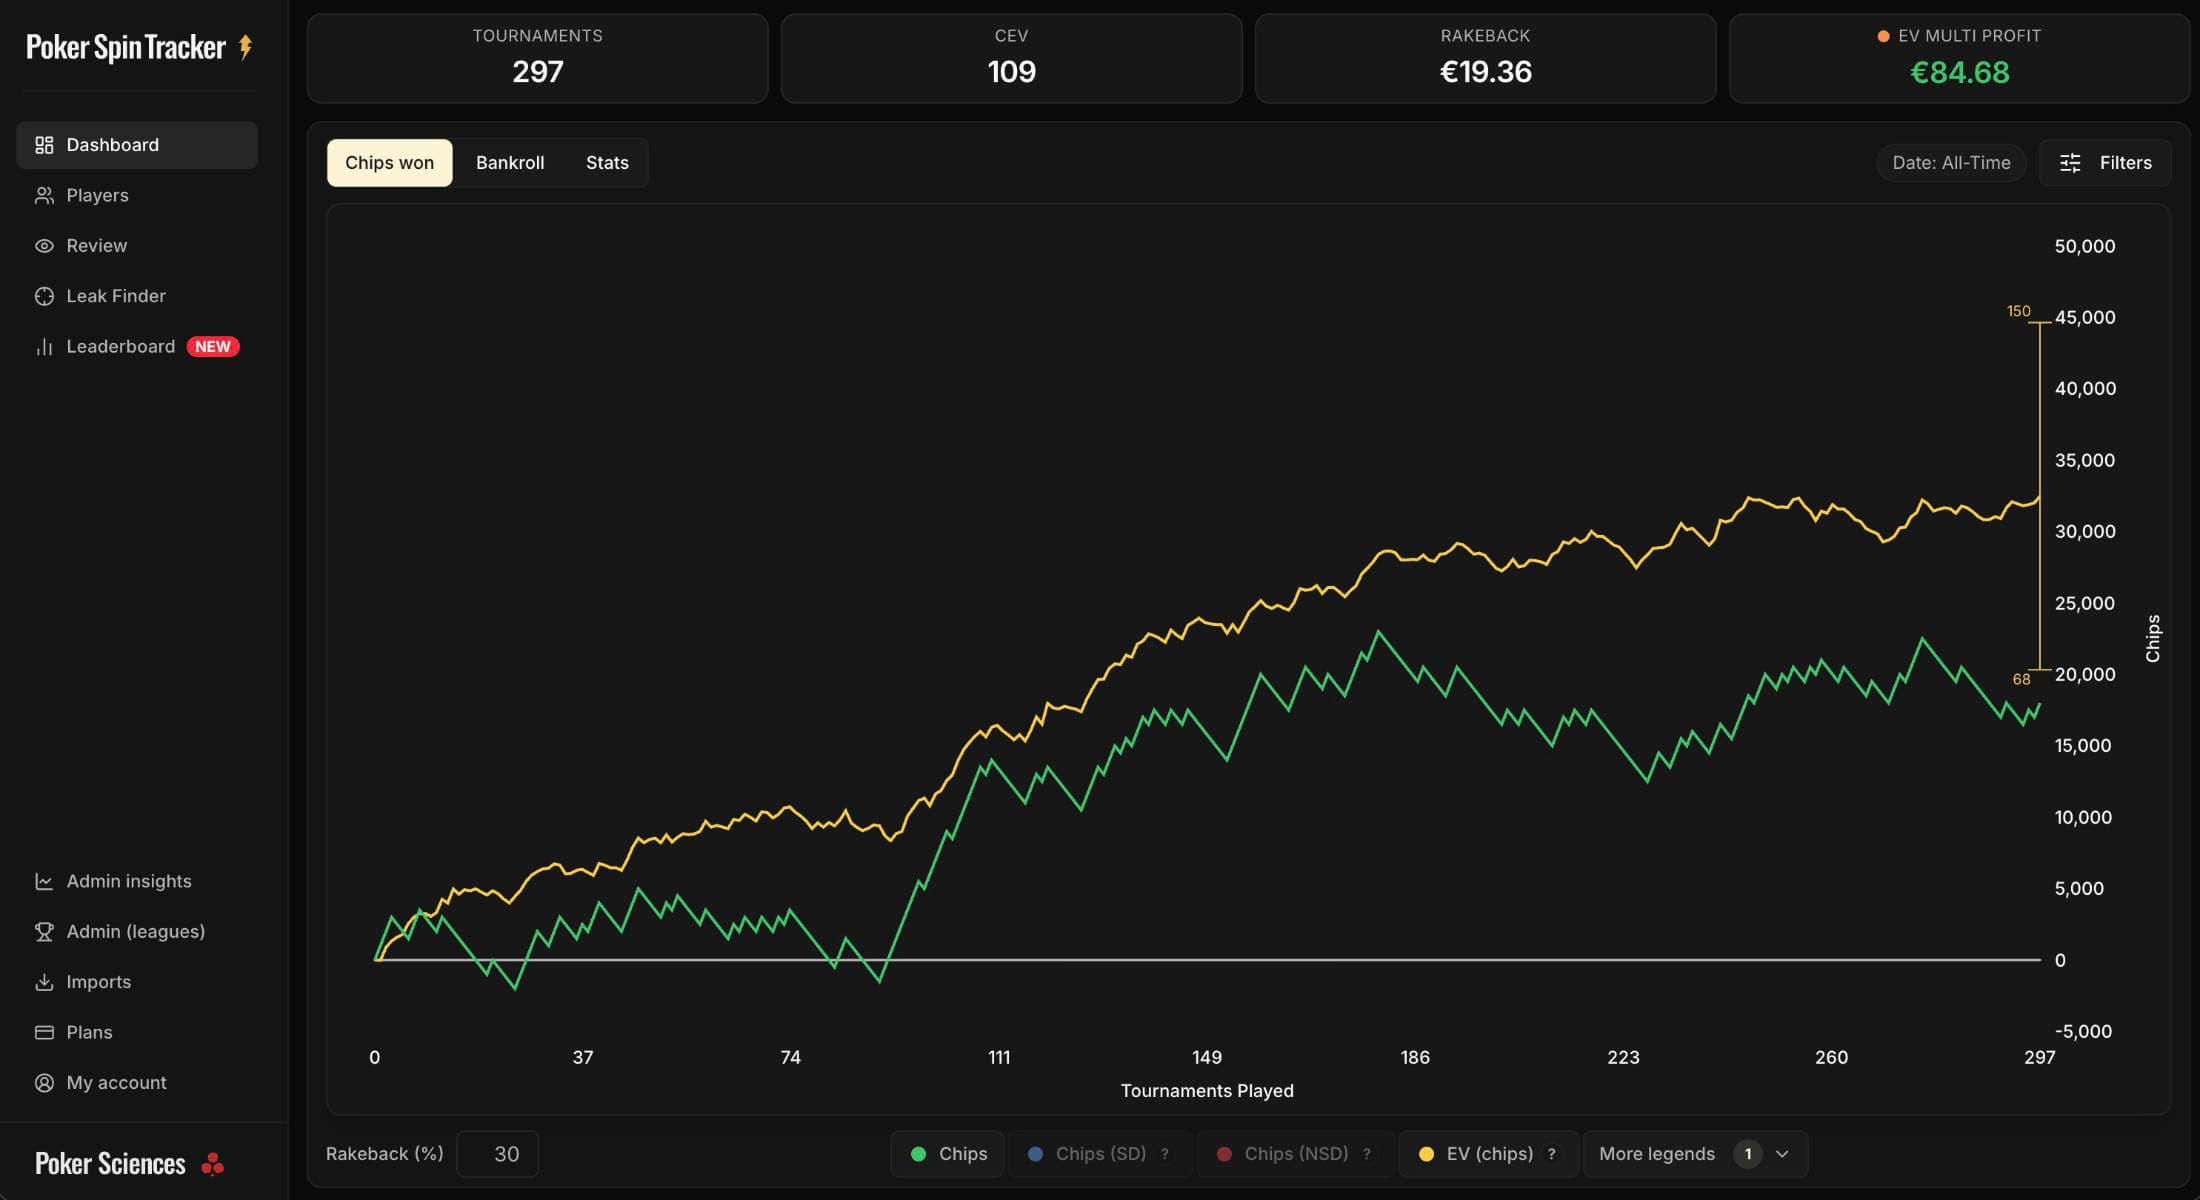The width and height of the screenshot is (2200, 1200).
Task: Click inside the Rakeback percentage field
Action: coord(498,1153)
